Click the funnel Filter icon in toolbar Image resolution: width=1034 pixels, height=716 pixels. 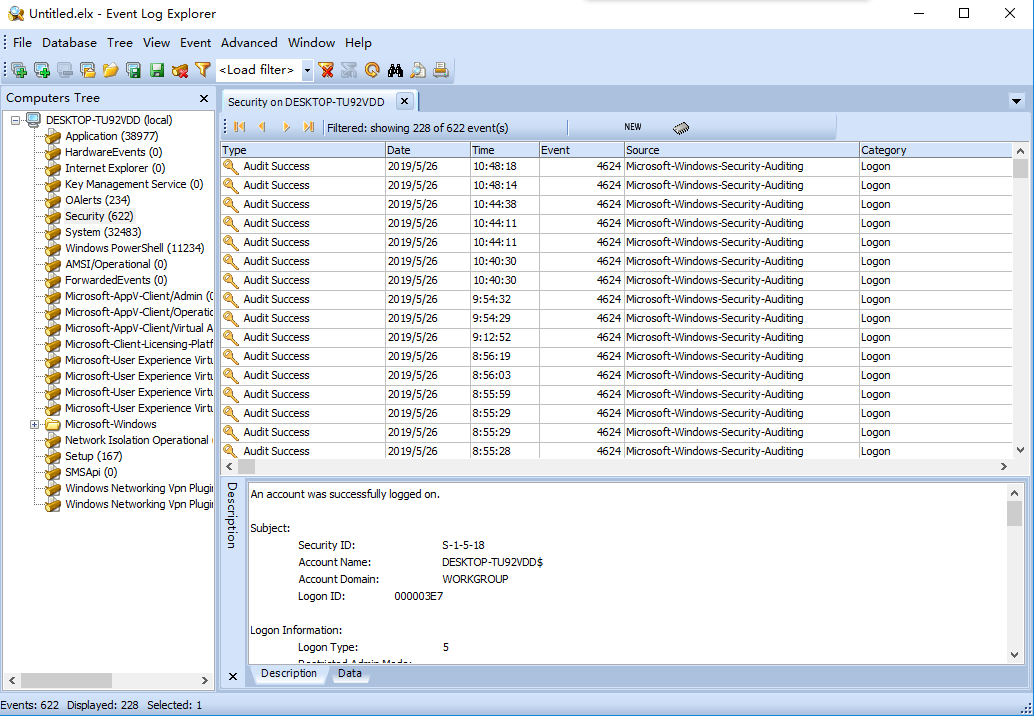coord(203,70)
